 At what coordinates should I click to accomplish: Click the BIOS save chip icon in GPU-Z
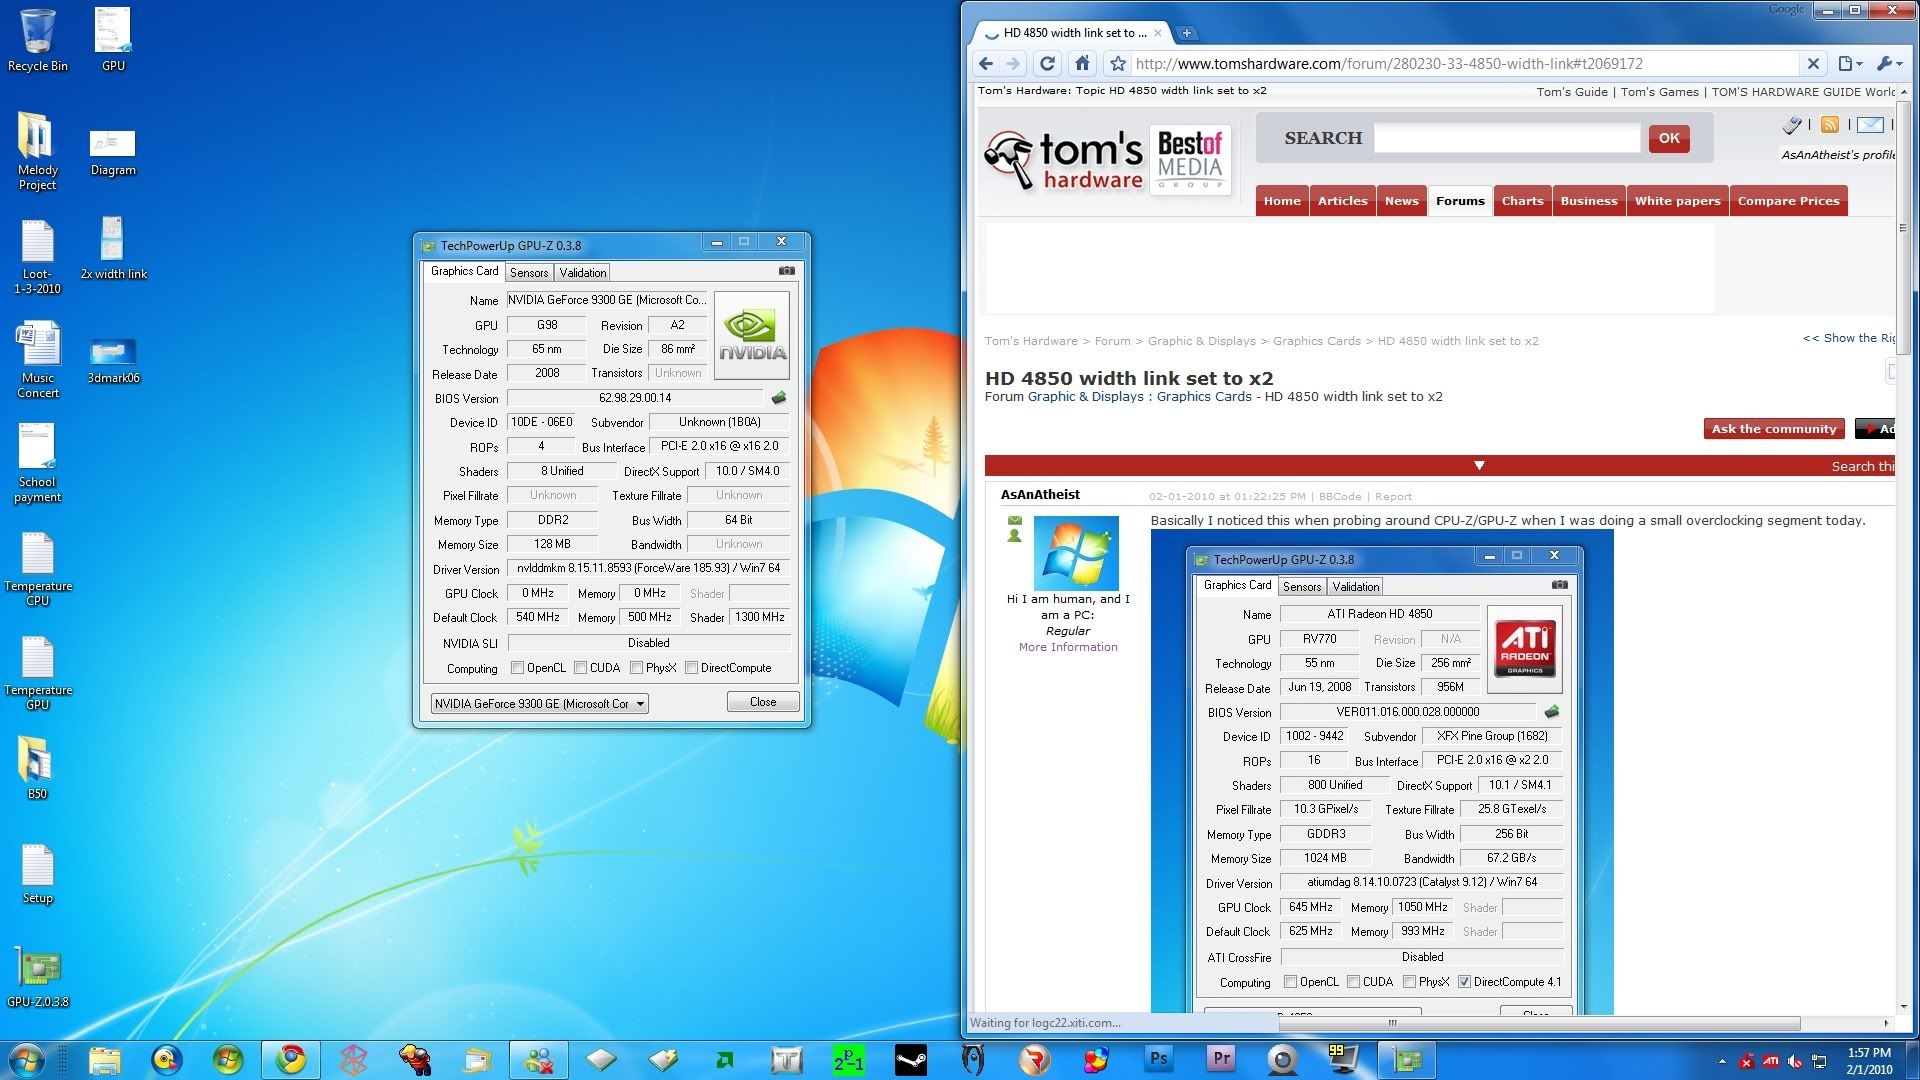779,398
